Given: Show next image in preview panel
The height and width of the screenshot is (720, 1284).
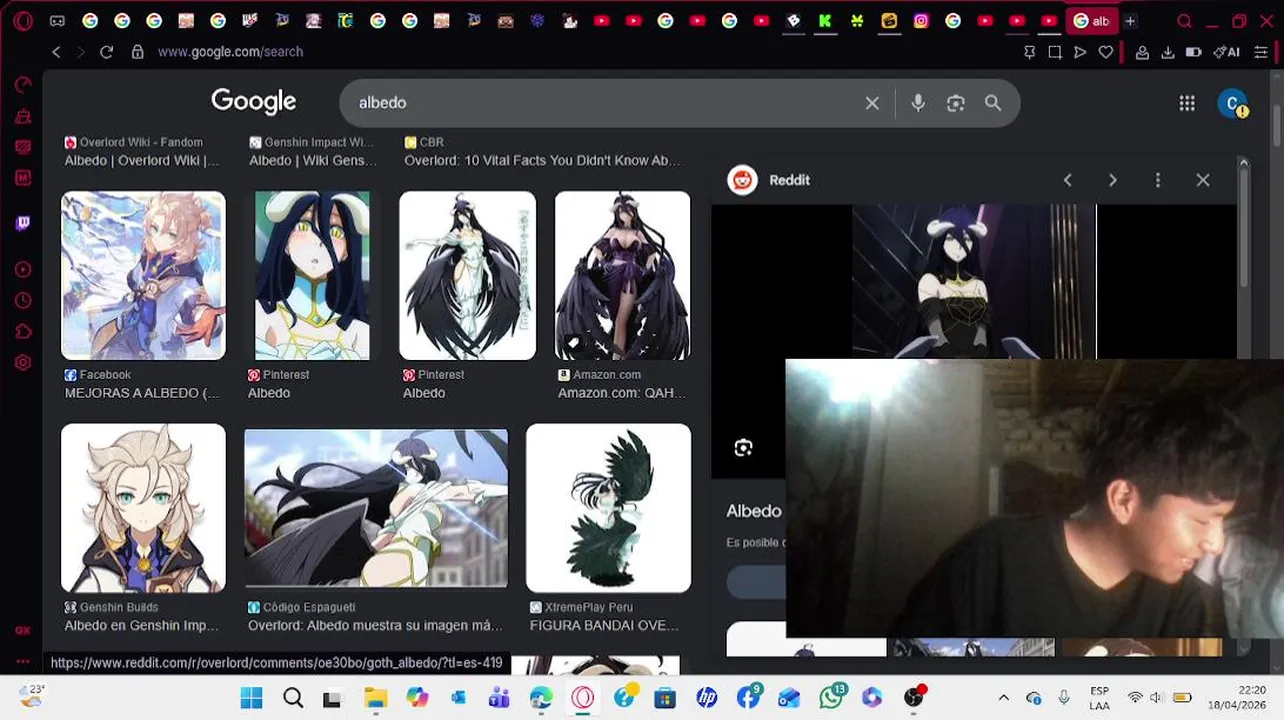Looking at the screenshot, I should point(1112,180).
